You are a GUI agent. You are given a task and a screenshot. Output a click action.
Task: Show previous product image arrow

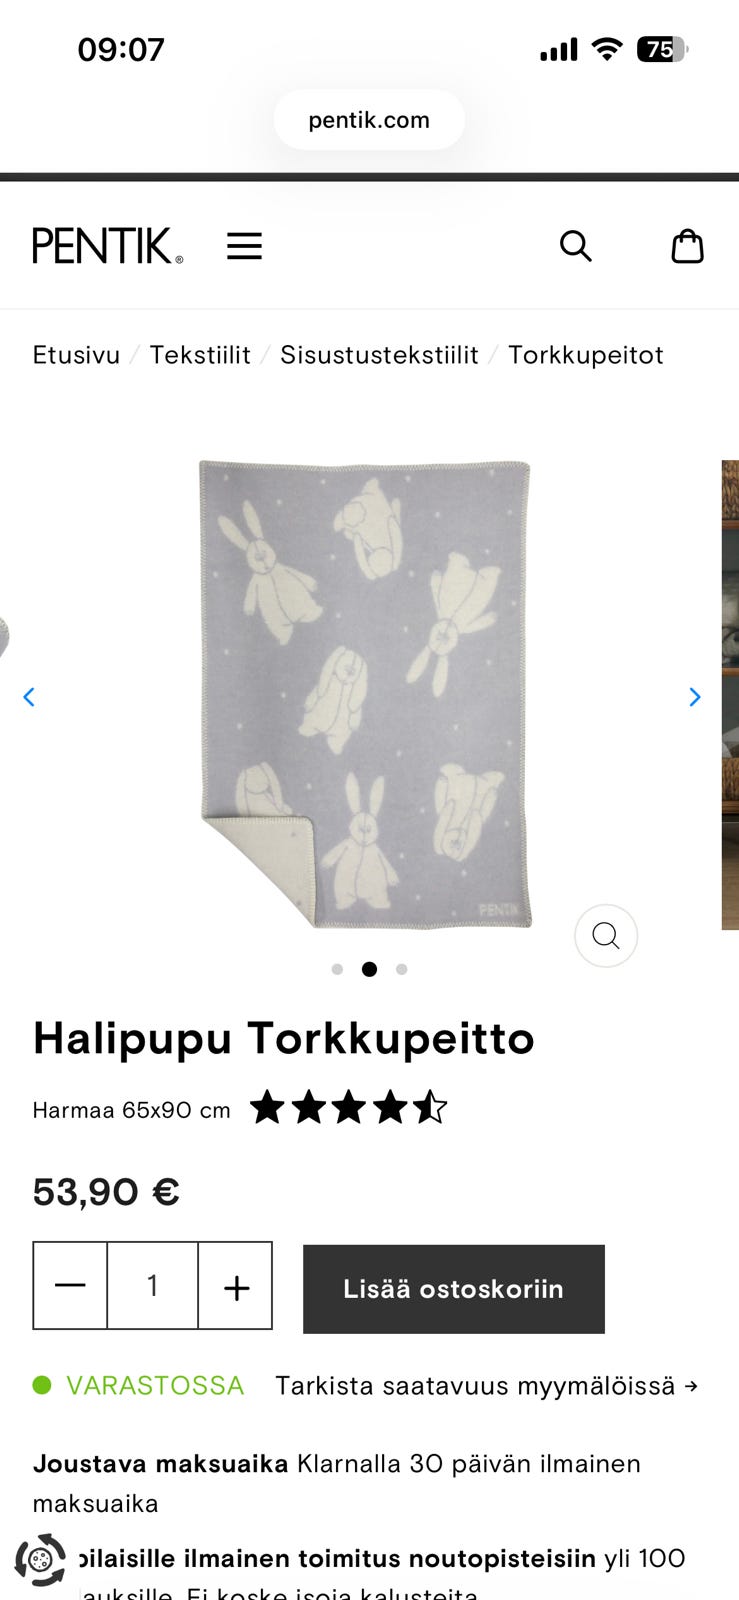29,697
